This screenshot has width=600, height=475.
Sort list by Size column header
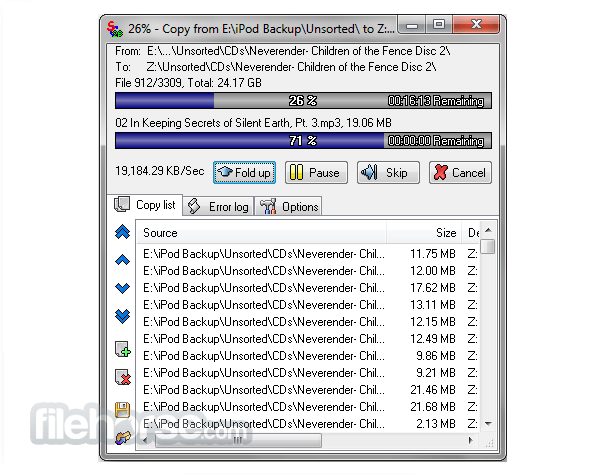424,233
